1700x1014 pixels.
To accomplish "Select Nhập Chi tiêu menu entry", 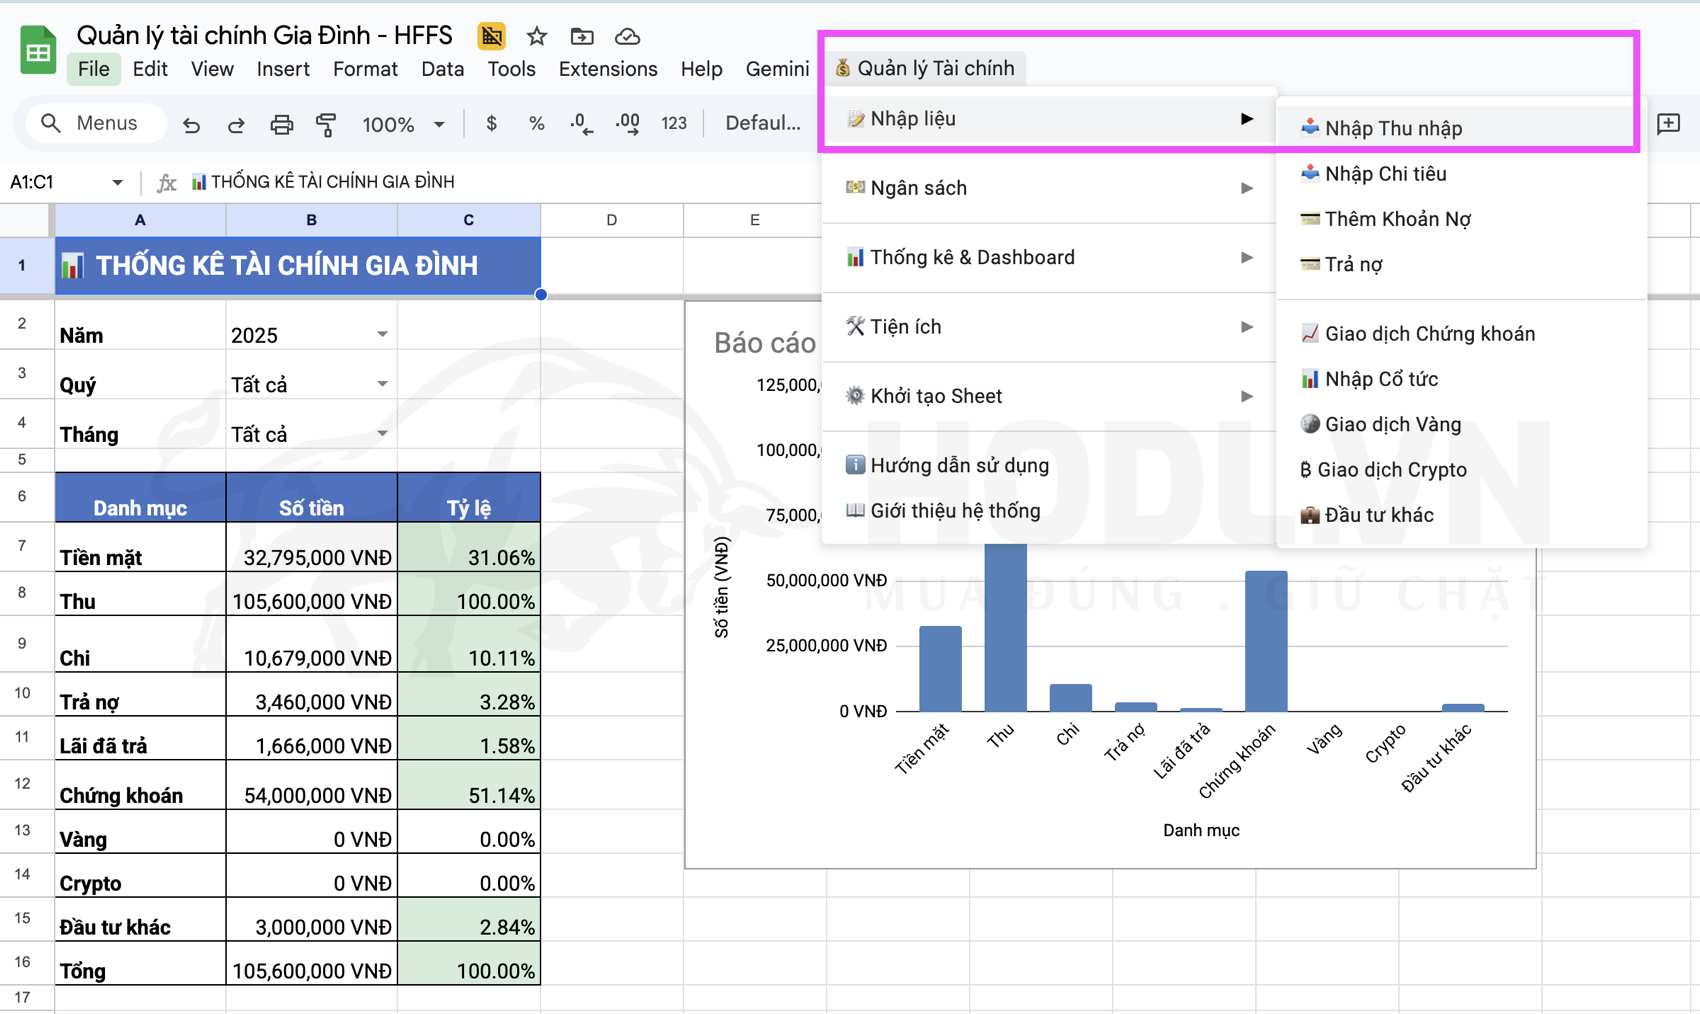I will pos(1384,174).
